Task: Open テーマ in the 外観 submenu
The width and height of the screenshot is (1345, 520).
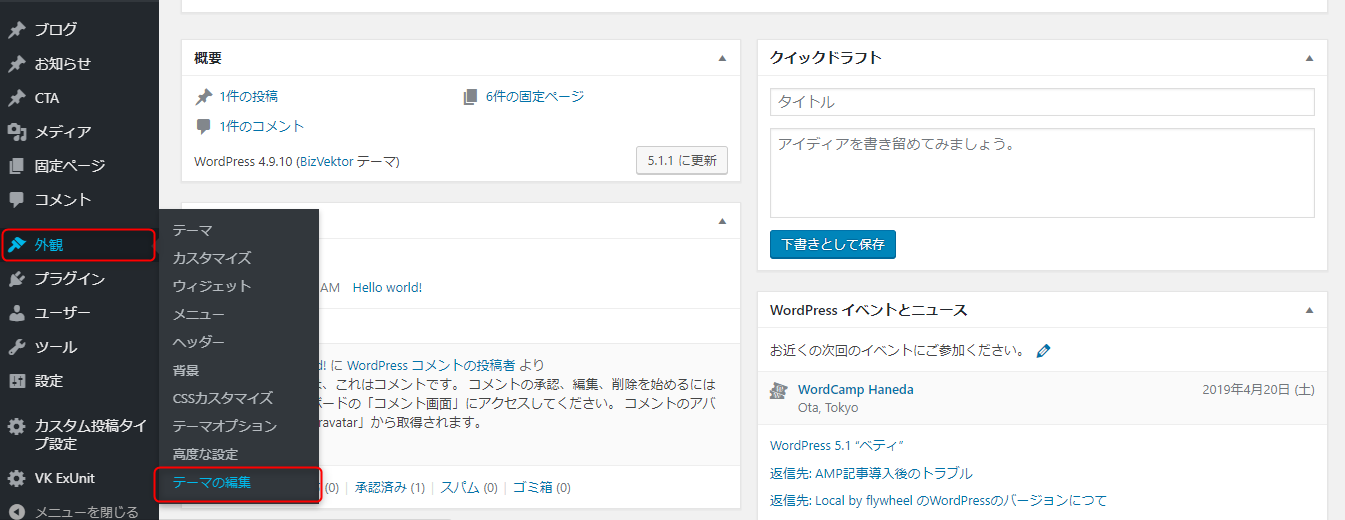Action: click(192, 230)
